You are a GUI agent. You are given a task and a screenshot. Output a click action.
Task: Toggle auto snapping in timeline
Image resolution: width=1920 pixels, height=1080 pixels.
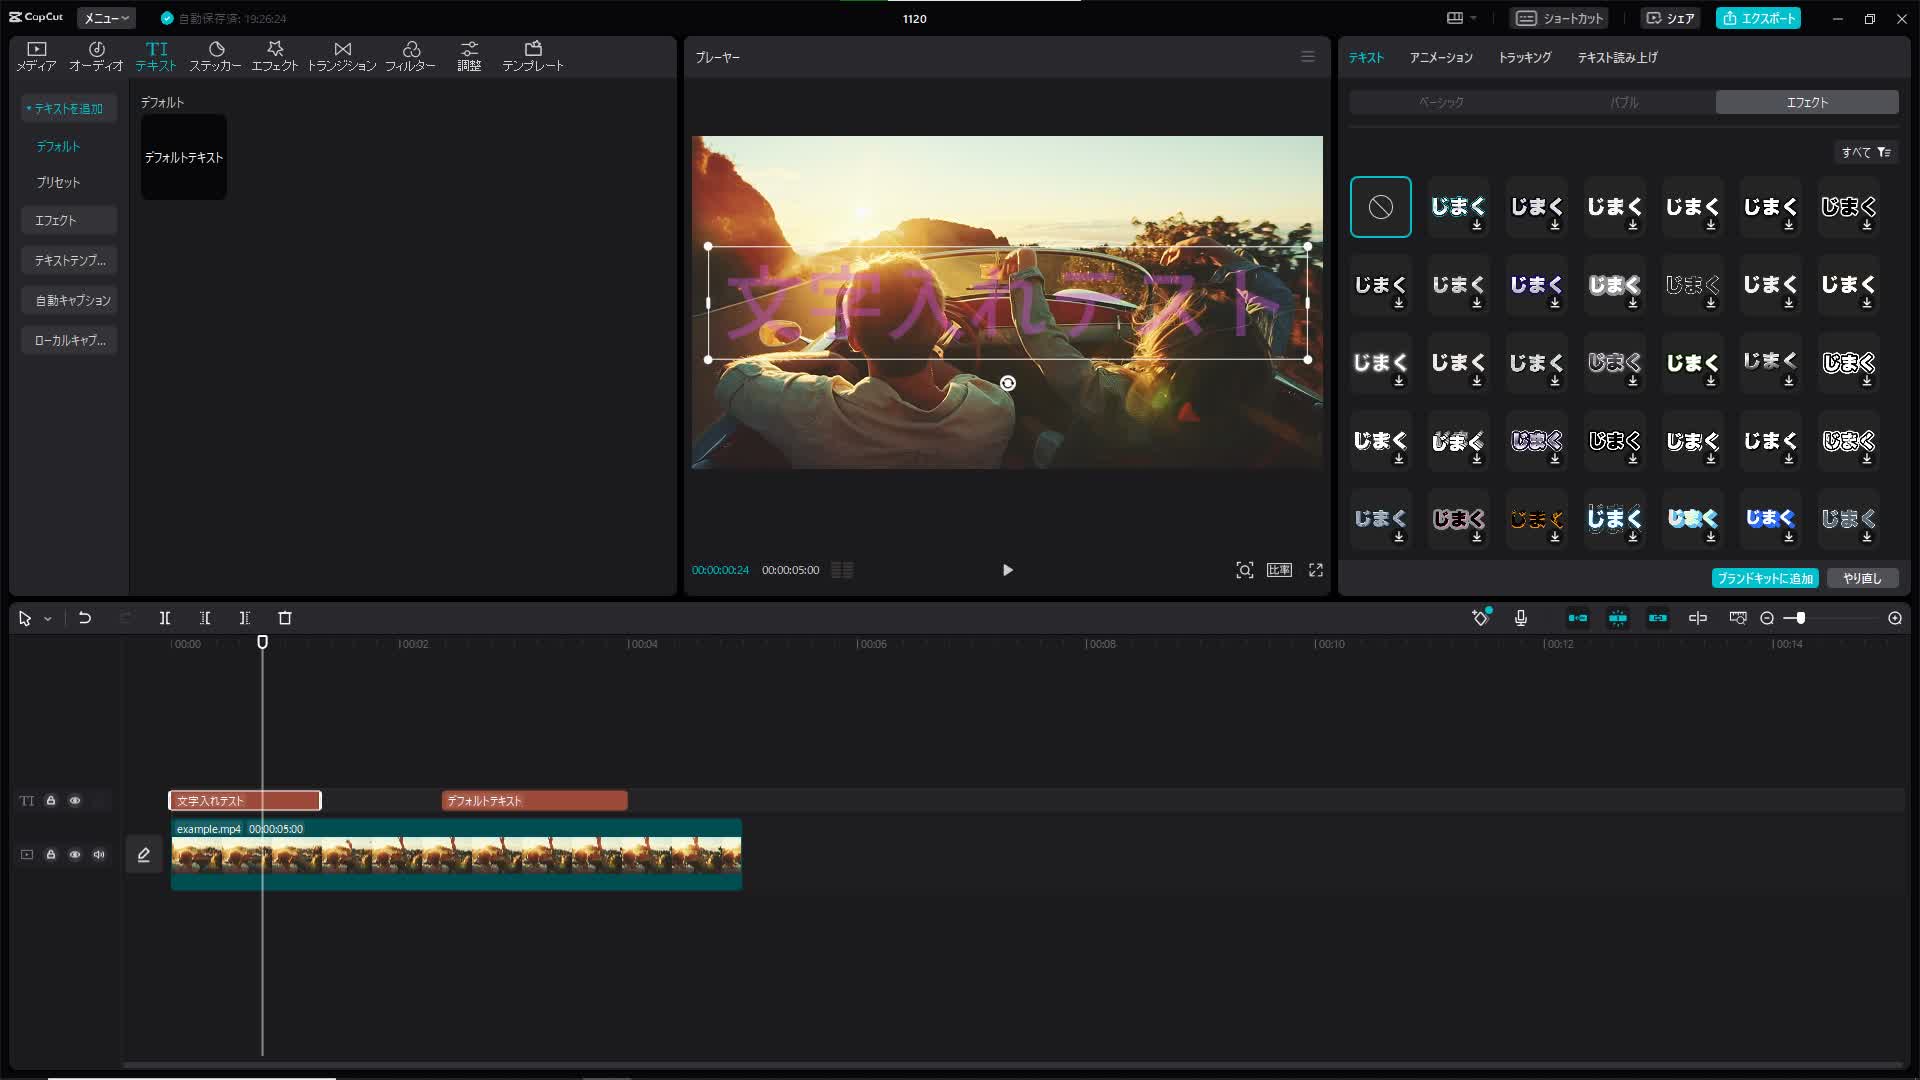point(1618,618)
